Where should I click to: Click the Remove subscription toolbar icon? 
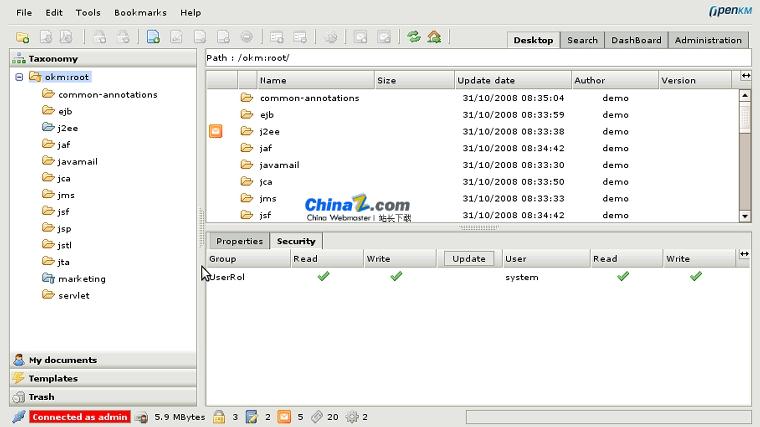click(x=384, y=37)
